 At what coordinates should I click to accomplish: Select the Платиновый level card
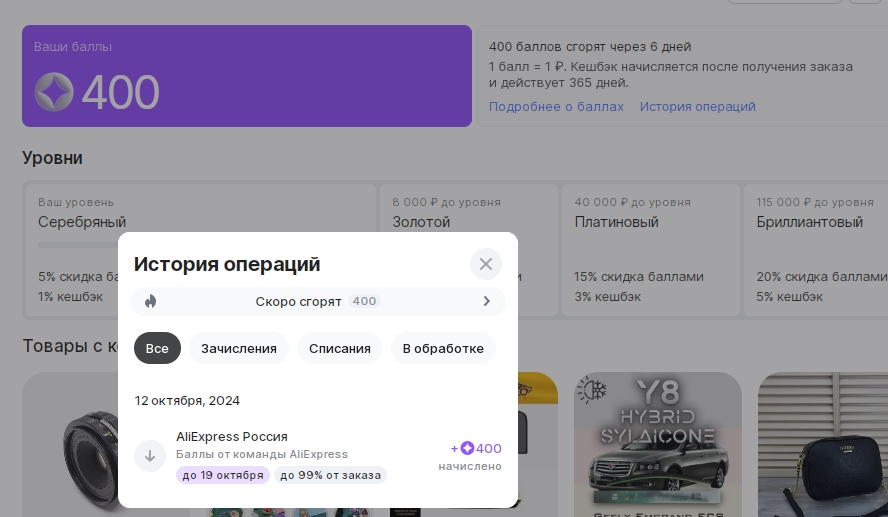(x=651, y=250)
